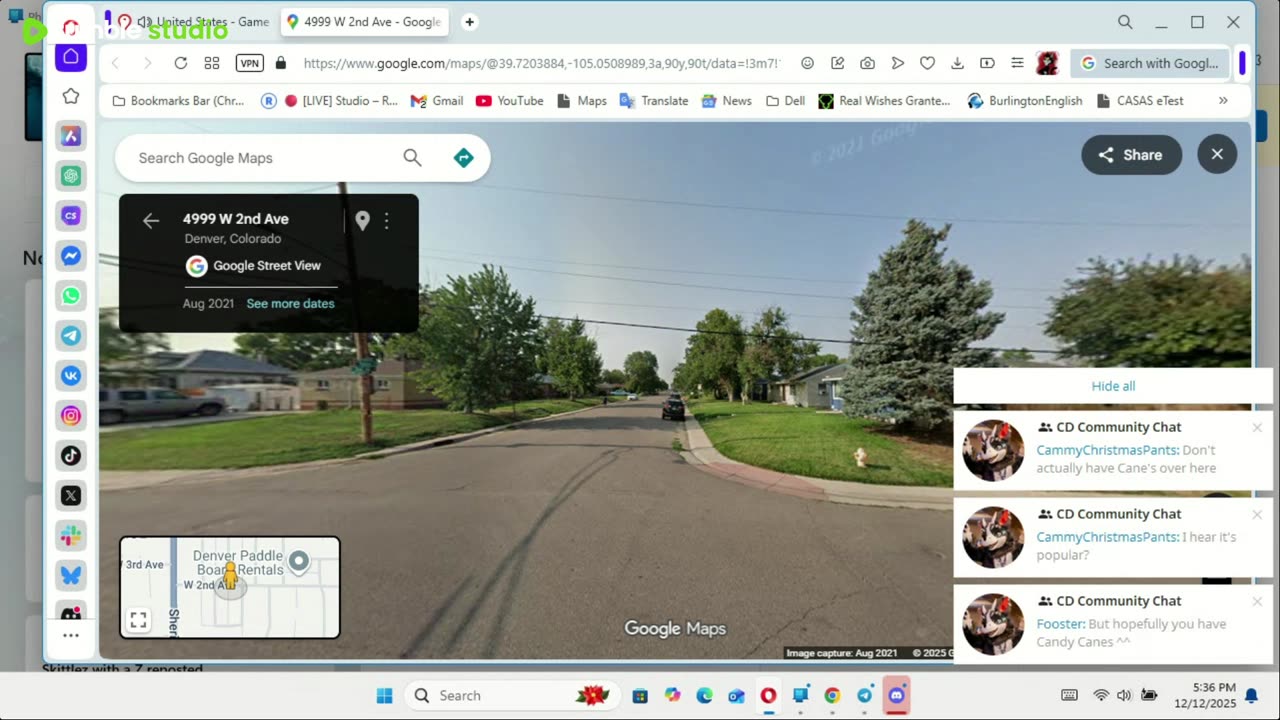
Task: Open the Gmail bookmark
Action: 437,101
